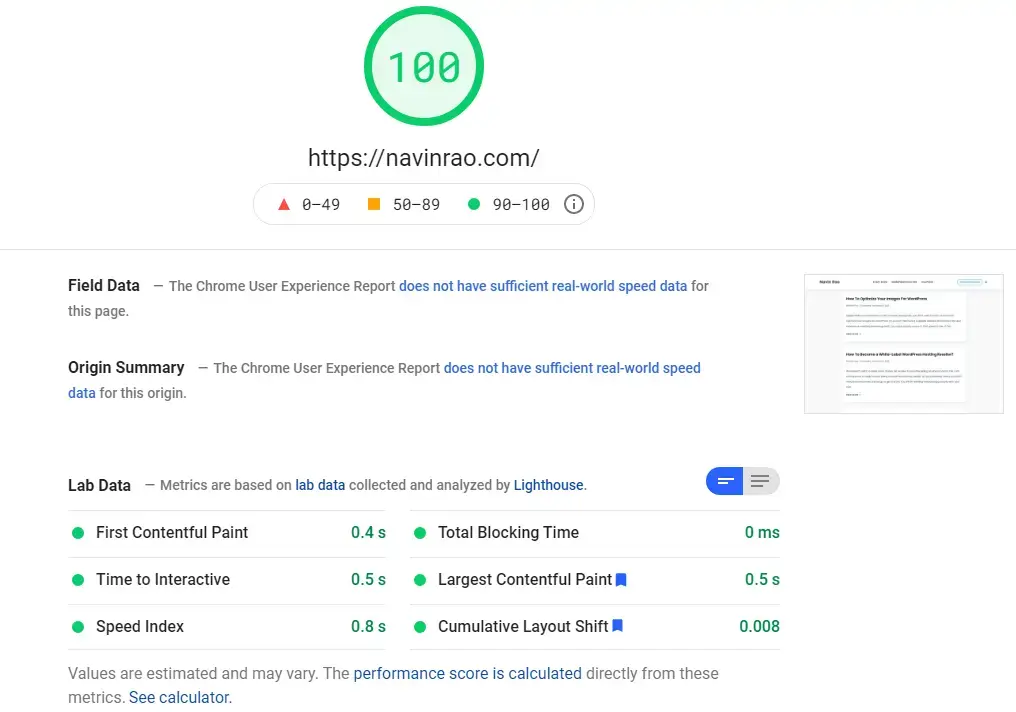Click the green dot beside Total Blocking Time
The image size is (1016, 712).
click(420, 533)
